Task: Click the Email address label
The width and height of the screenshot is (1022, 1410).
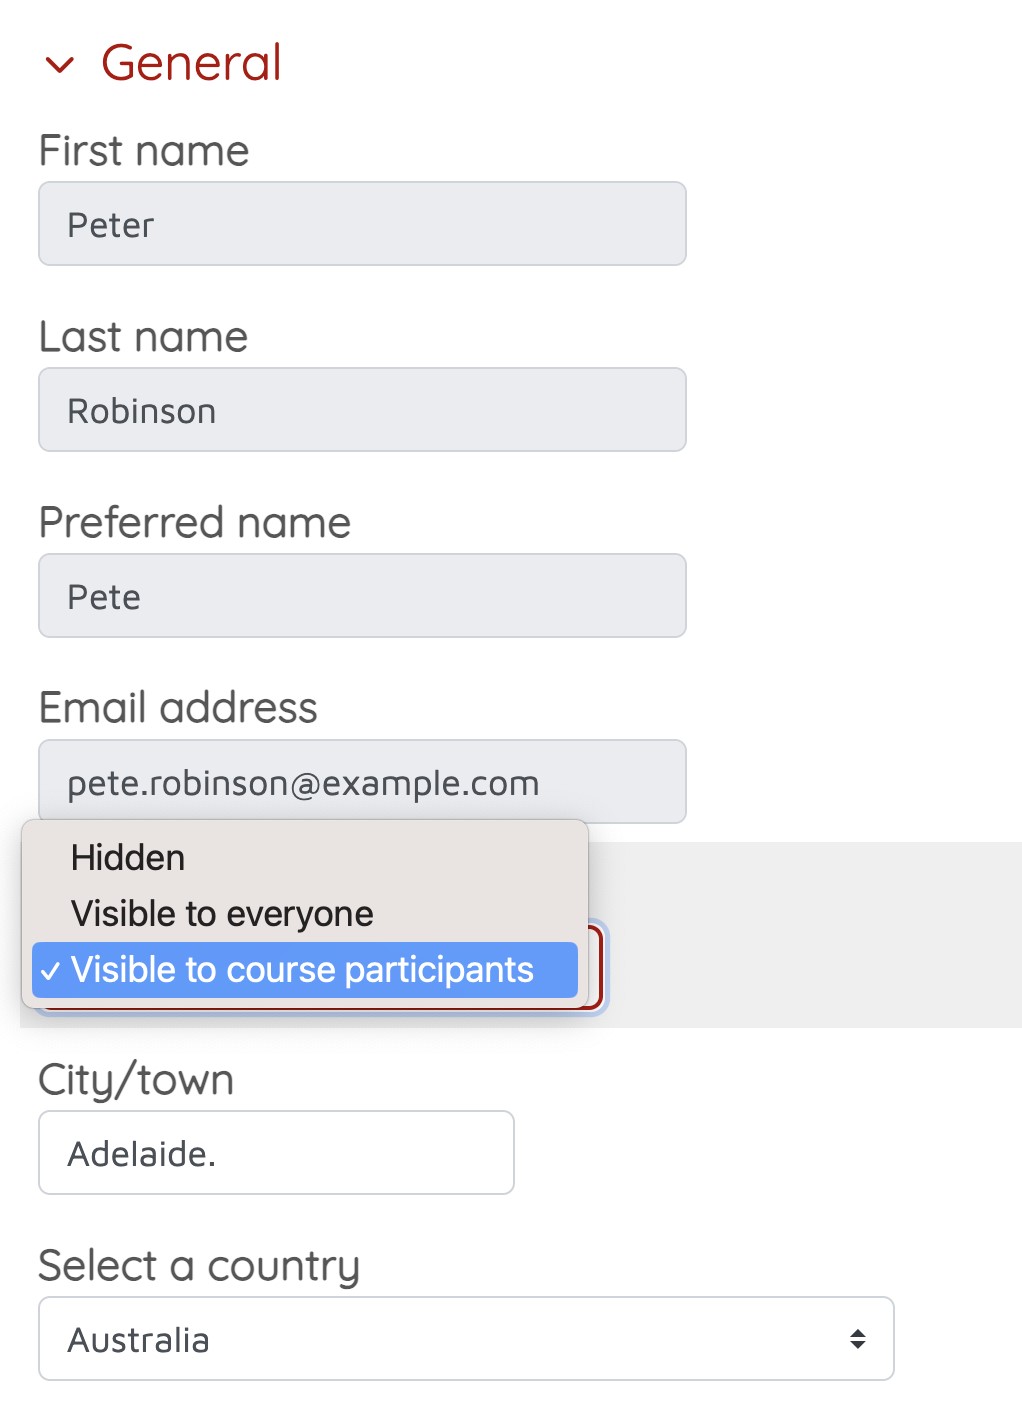Action: [178, 708]
